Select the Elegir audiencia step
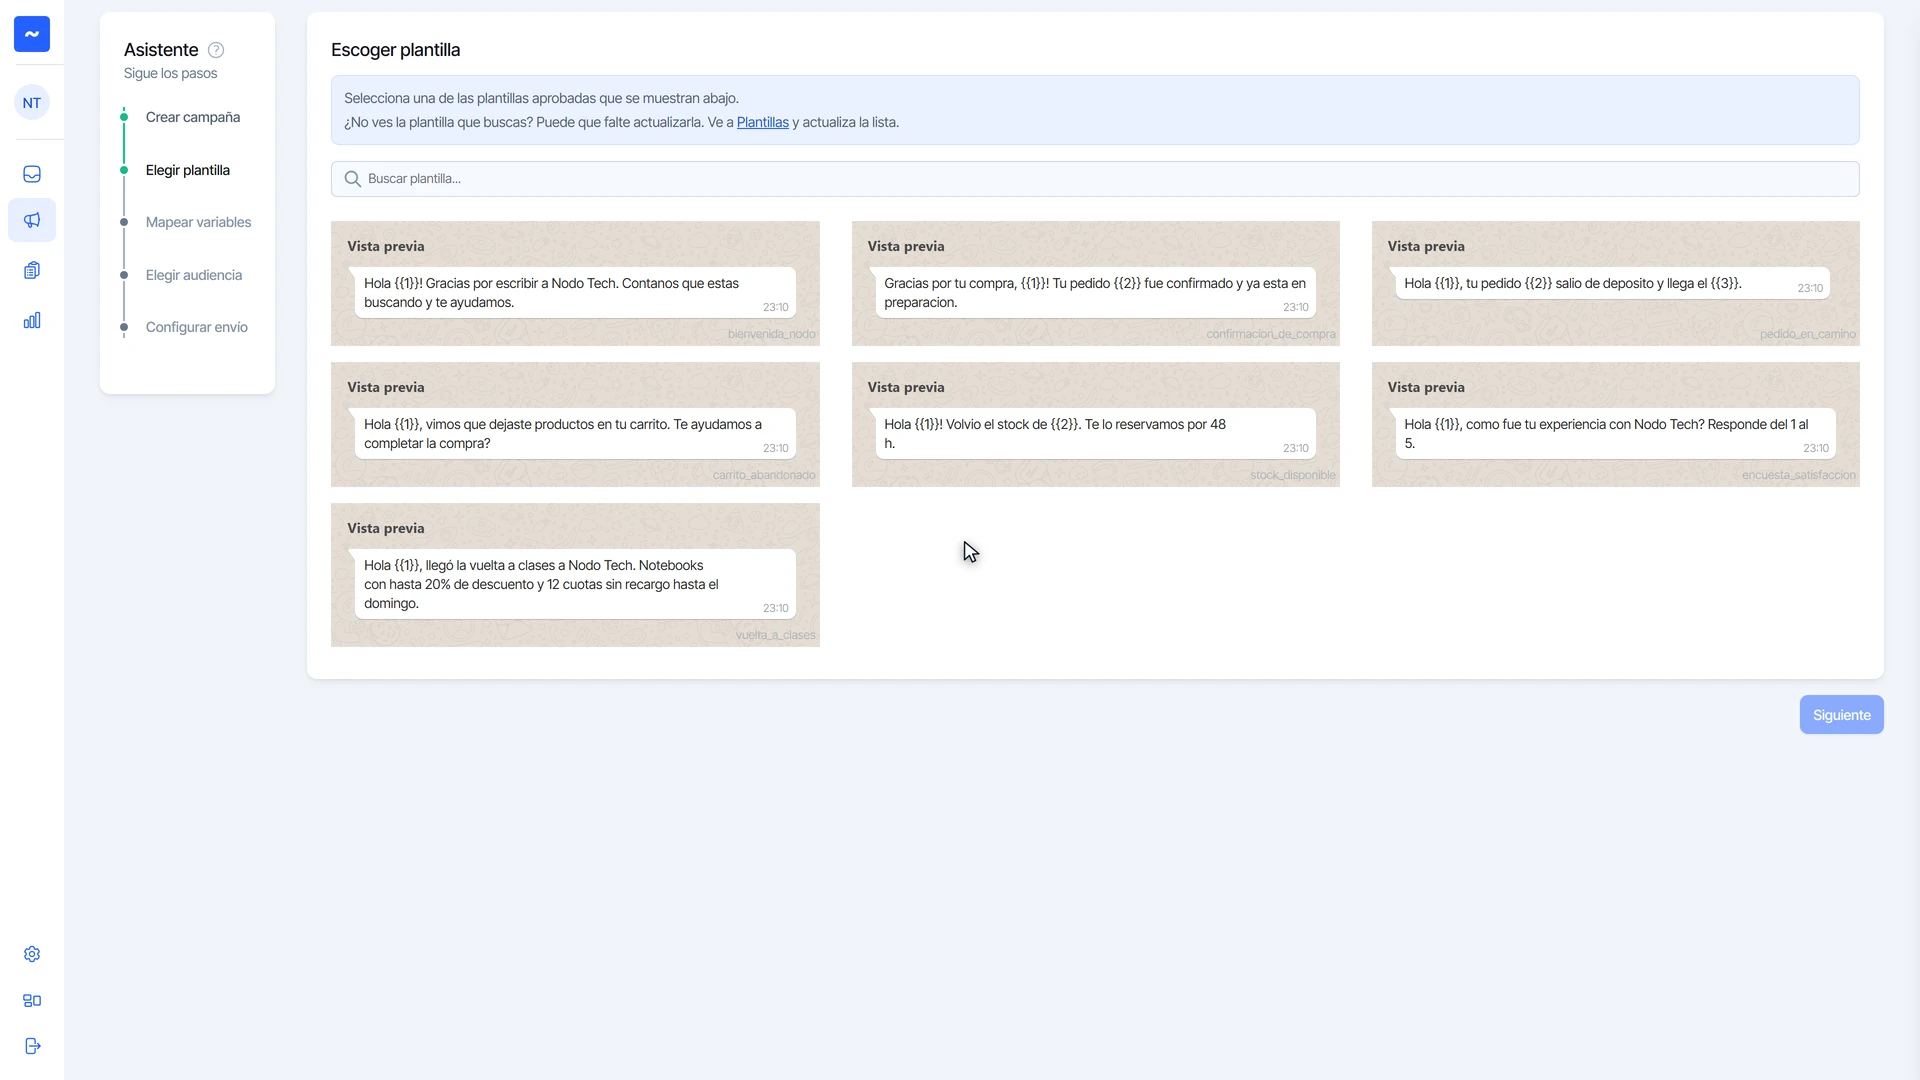The width and height of the screenshot is (1920, 1080). point(194,275)
